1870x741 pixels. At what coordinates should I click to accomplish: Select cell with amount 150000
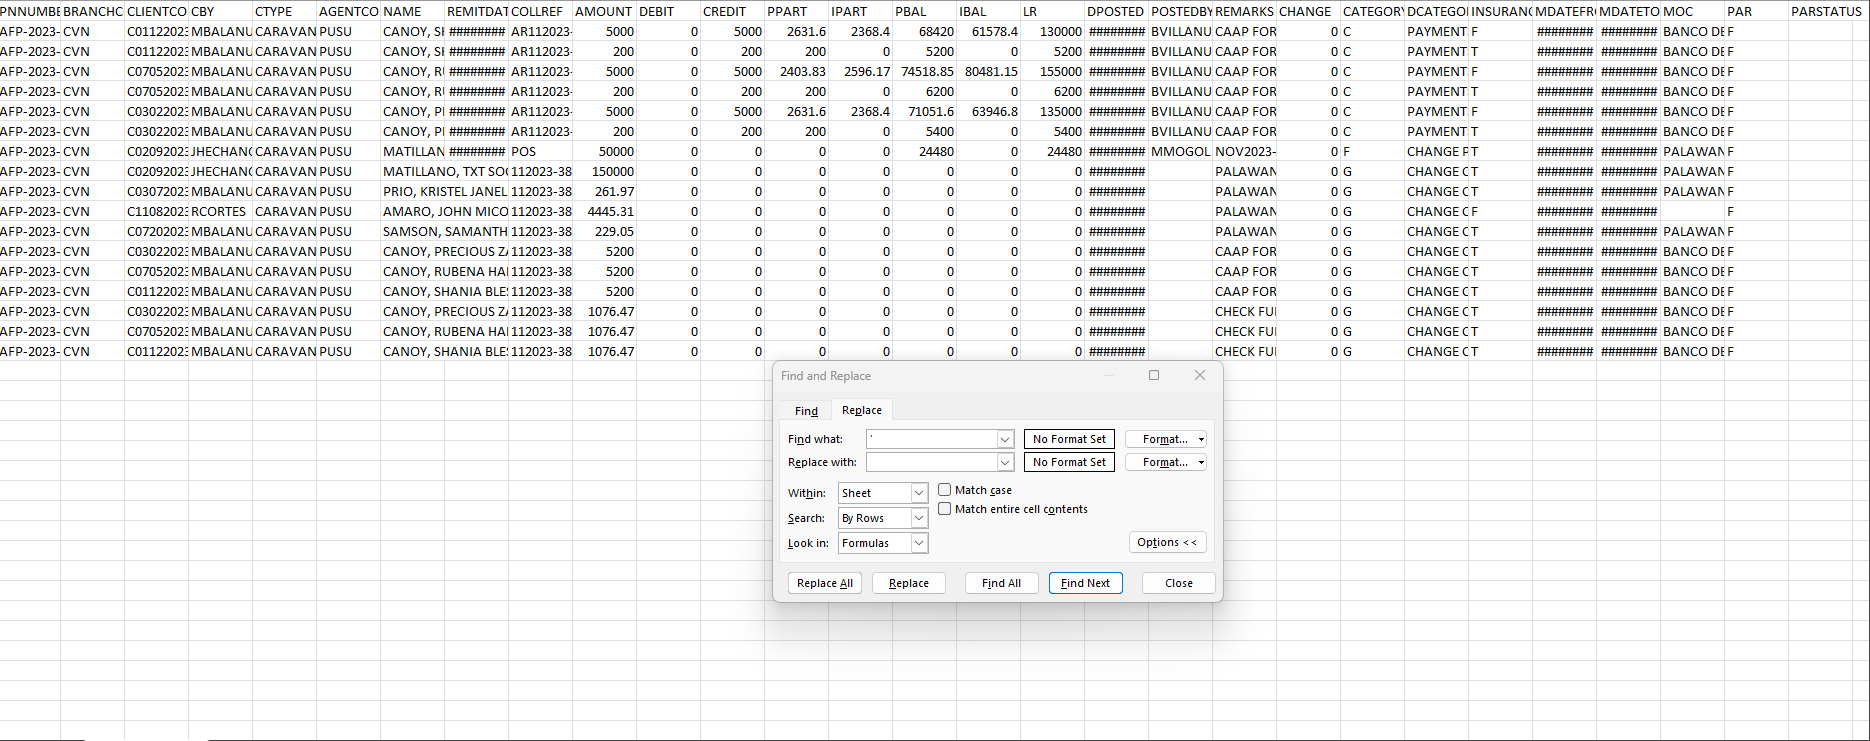click(604, 171)
